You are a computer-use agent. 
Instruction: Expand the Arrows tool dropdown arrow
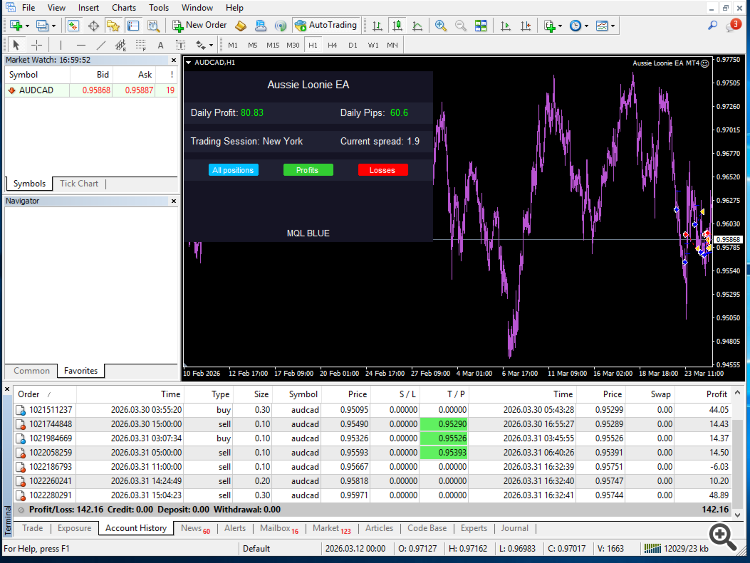[211, 45]
